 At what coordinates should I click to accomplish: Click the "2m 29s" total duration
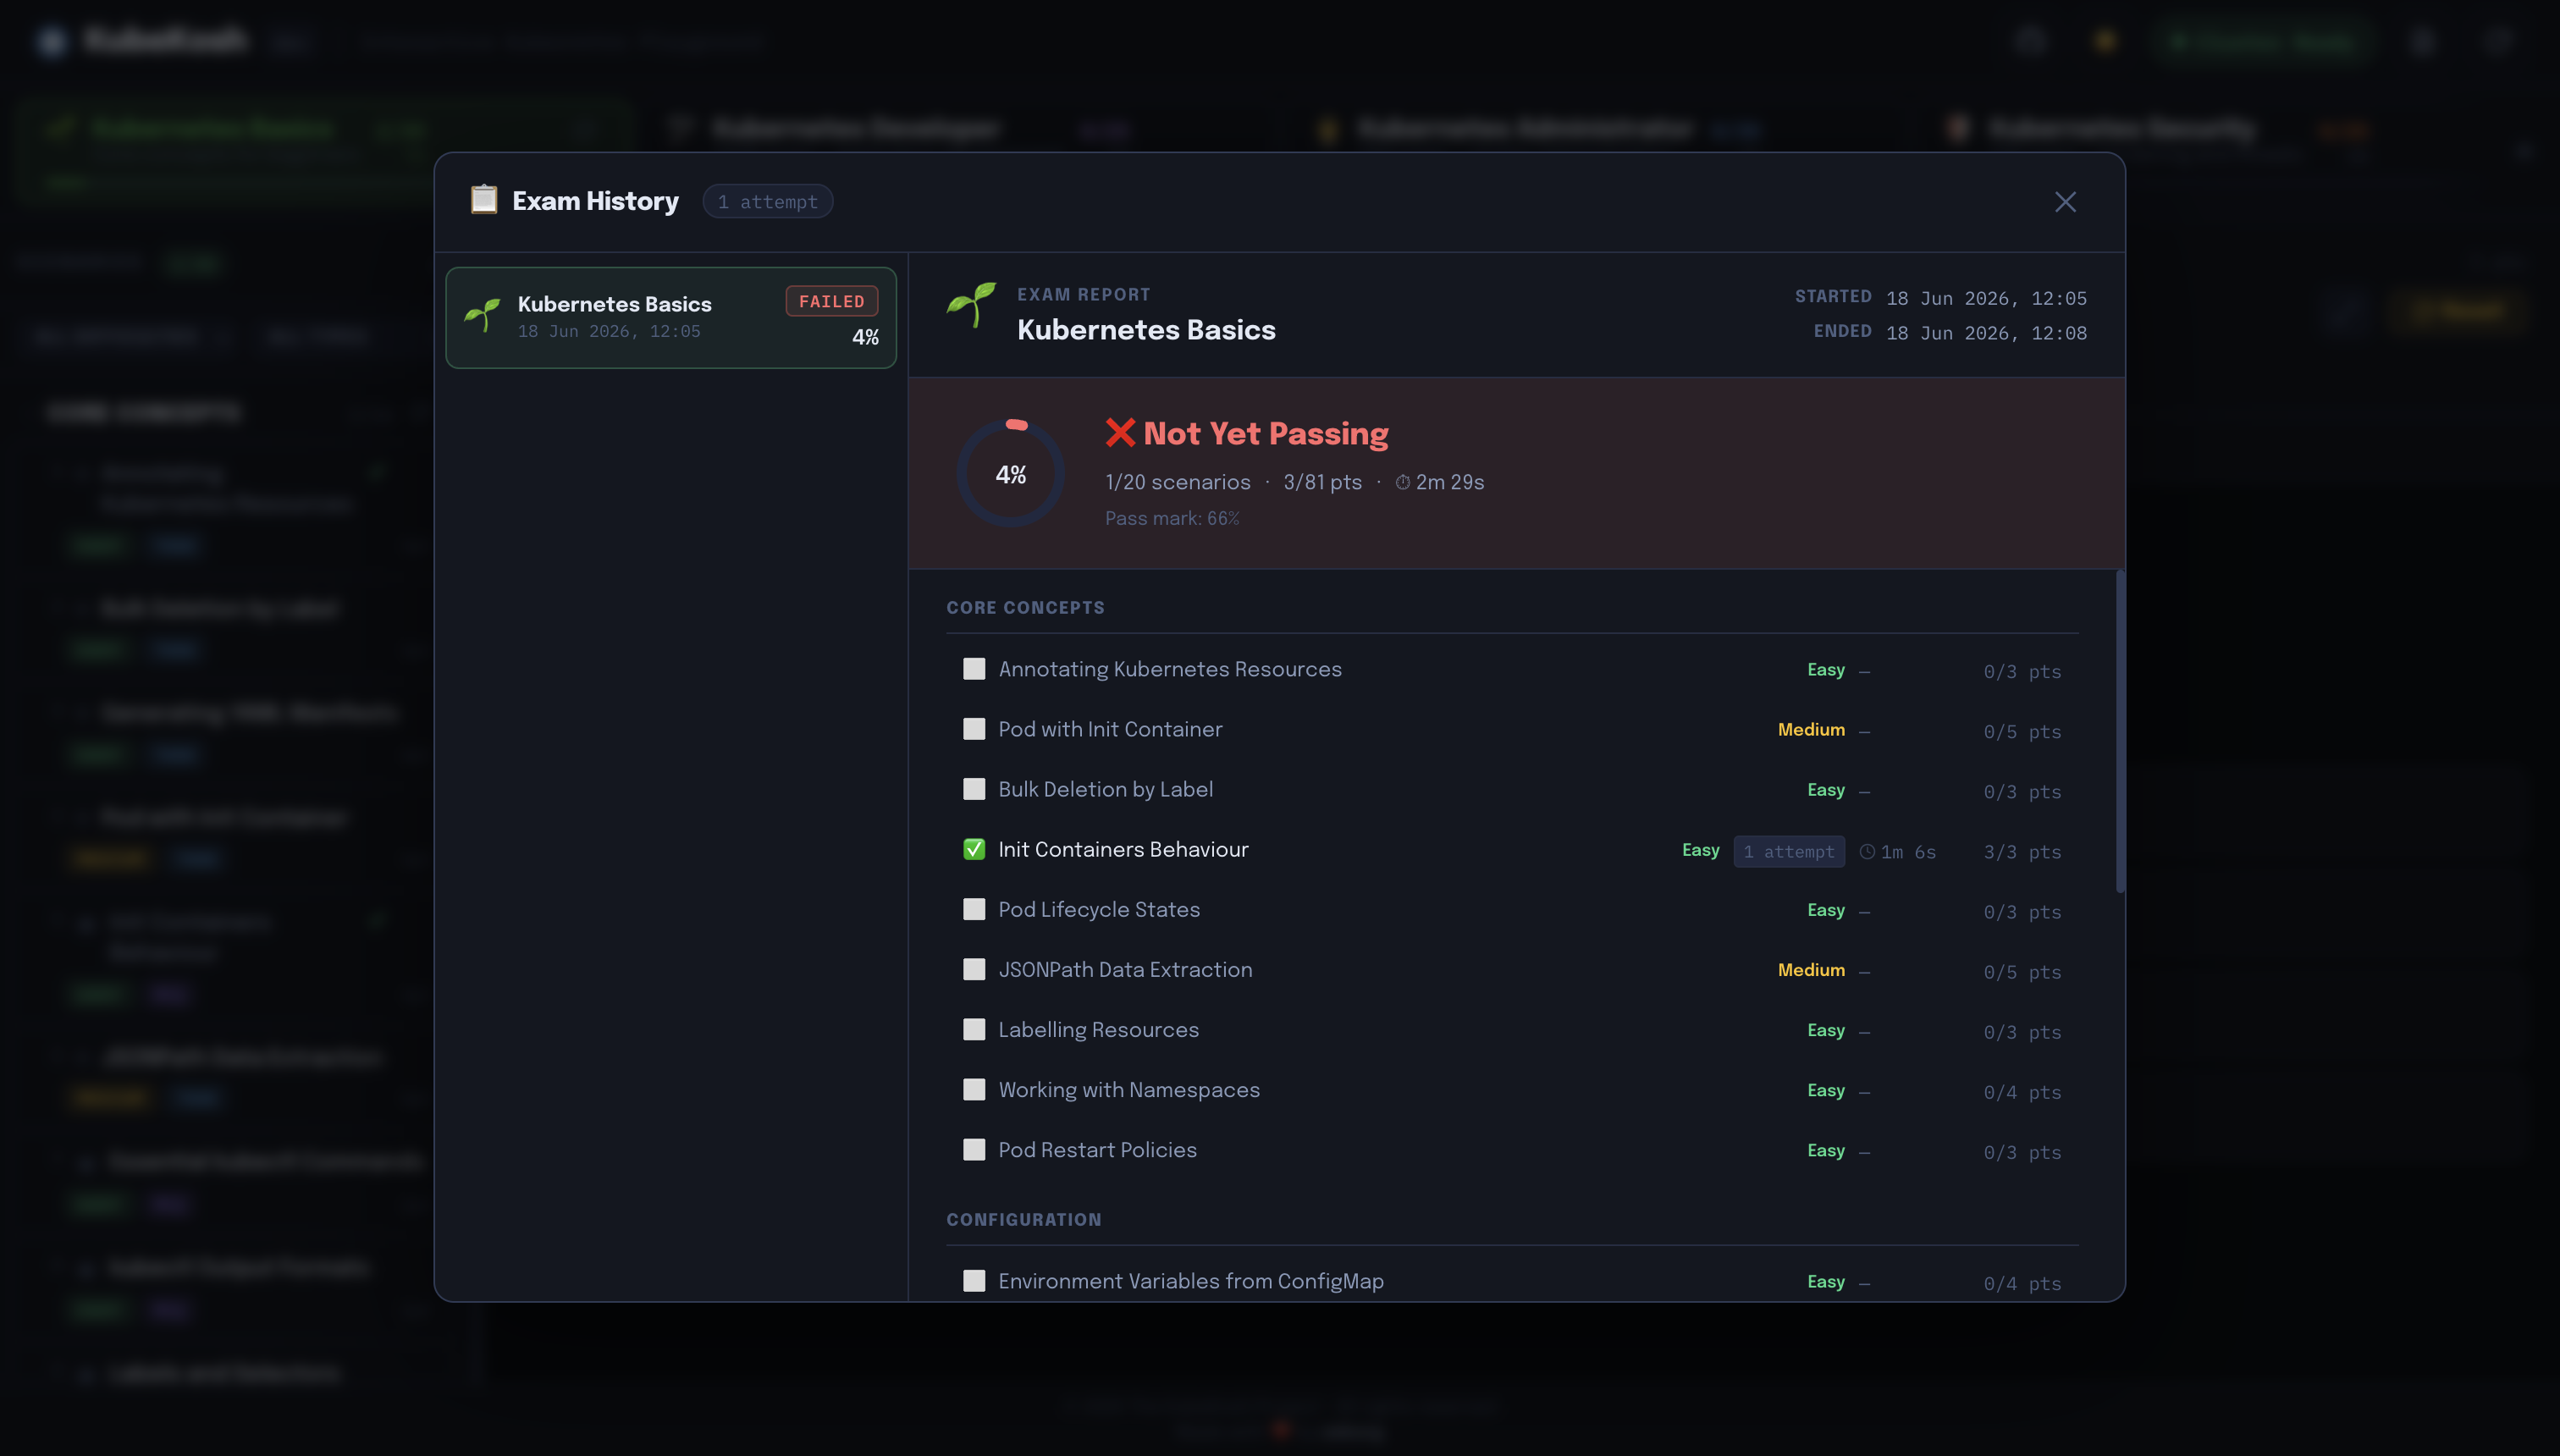point(1450,482)
